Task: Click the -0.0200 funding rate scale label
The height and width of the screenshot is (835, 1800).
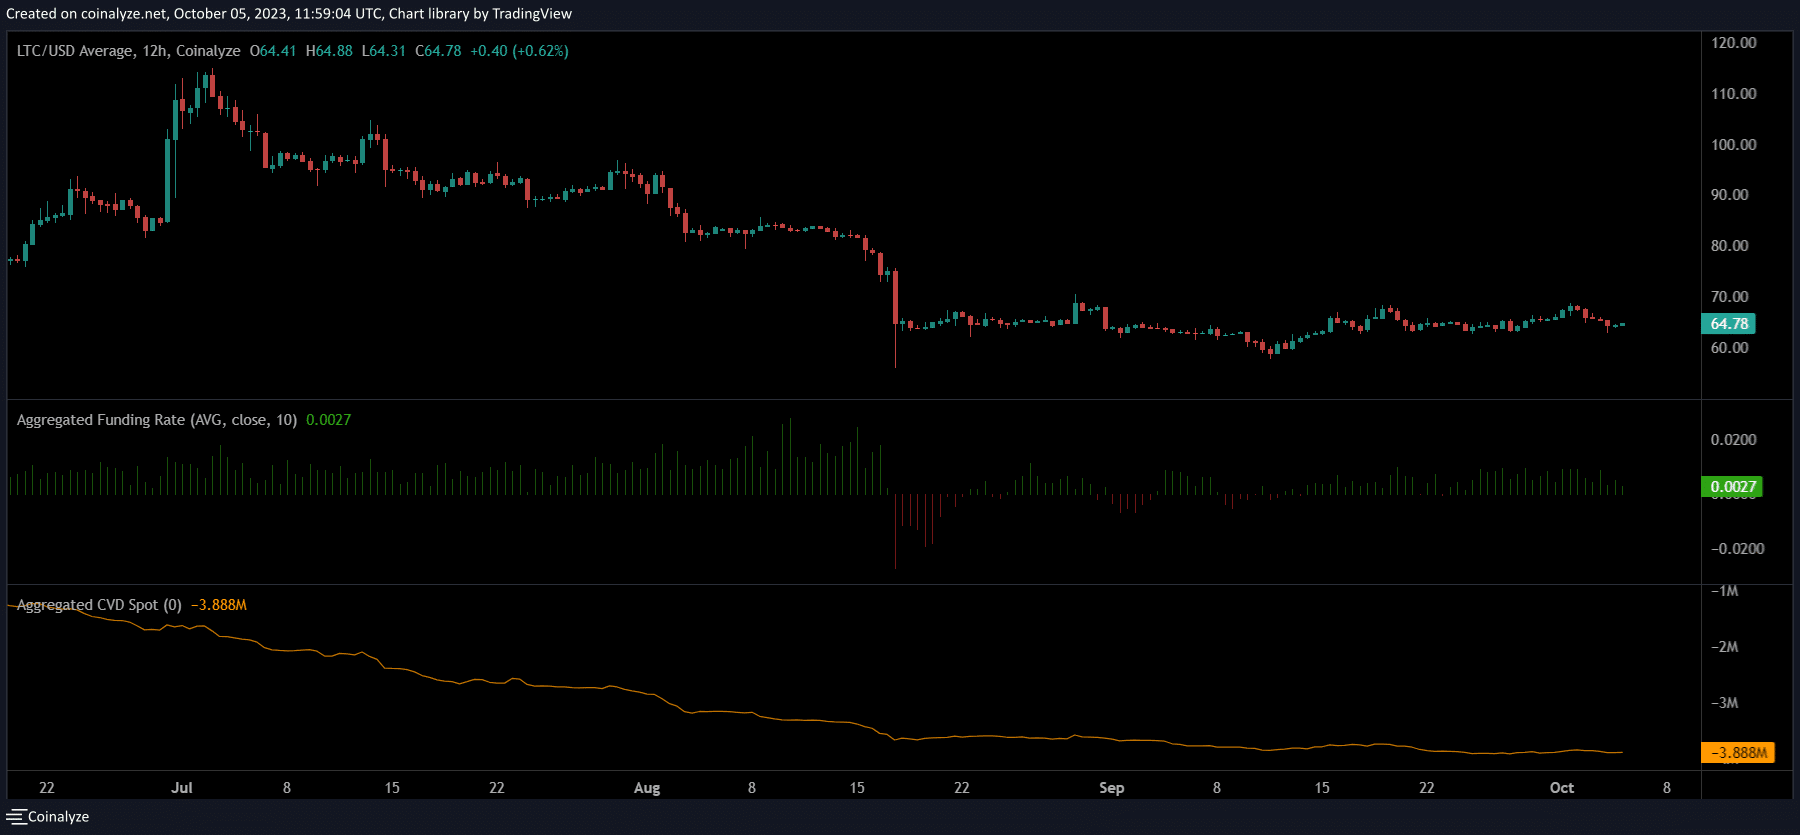Action: coord(1737,549)
